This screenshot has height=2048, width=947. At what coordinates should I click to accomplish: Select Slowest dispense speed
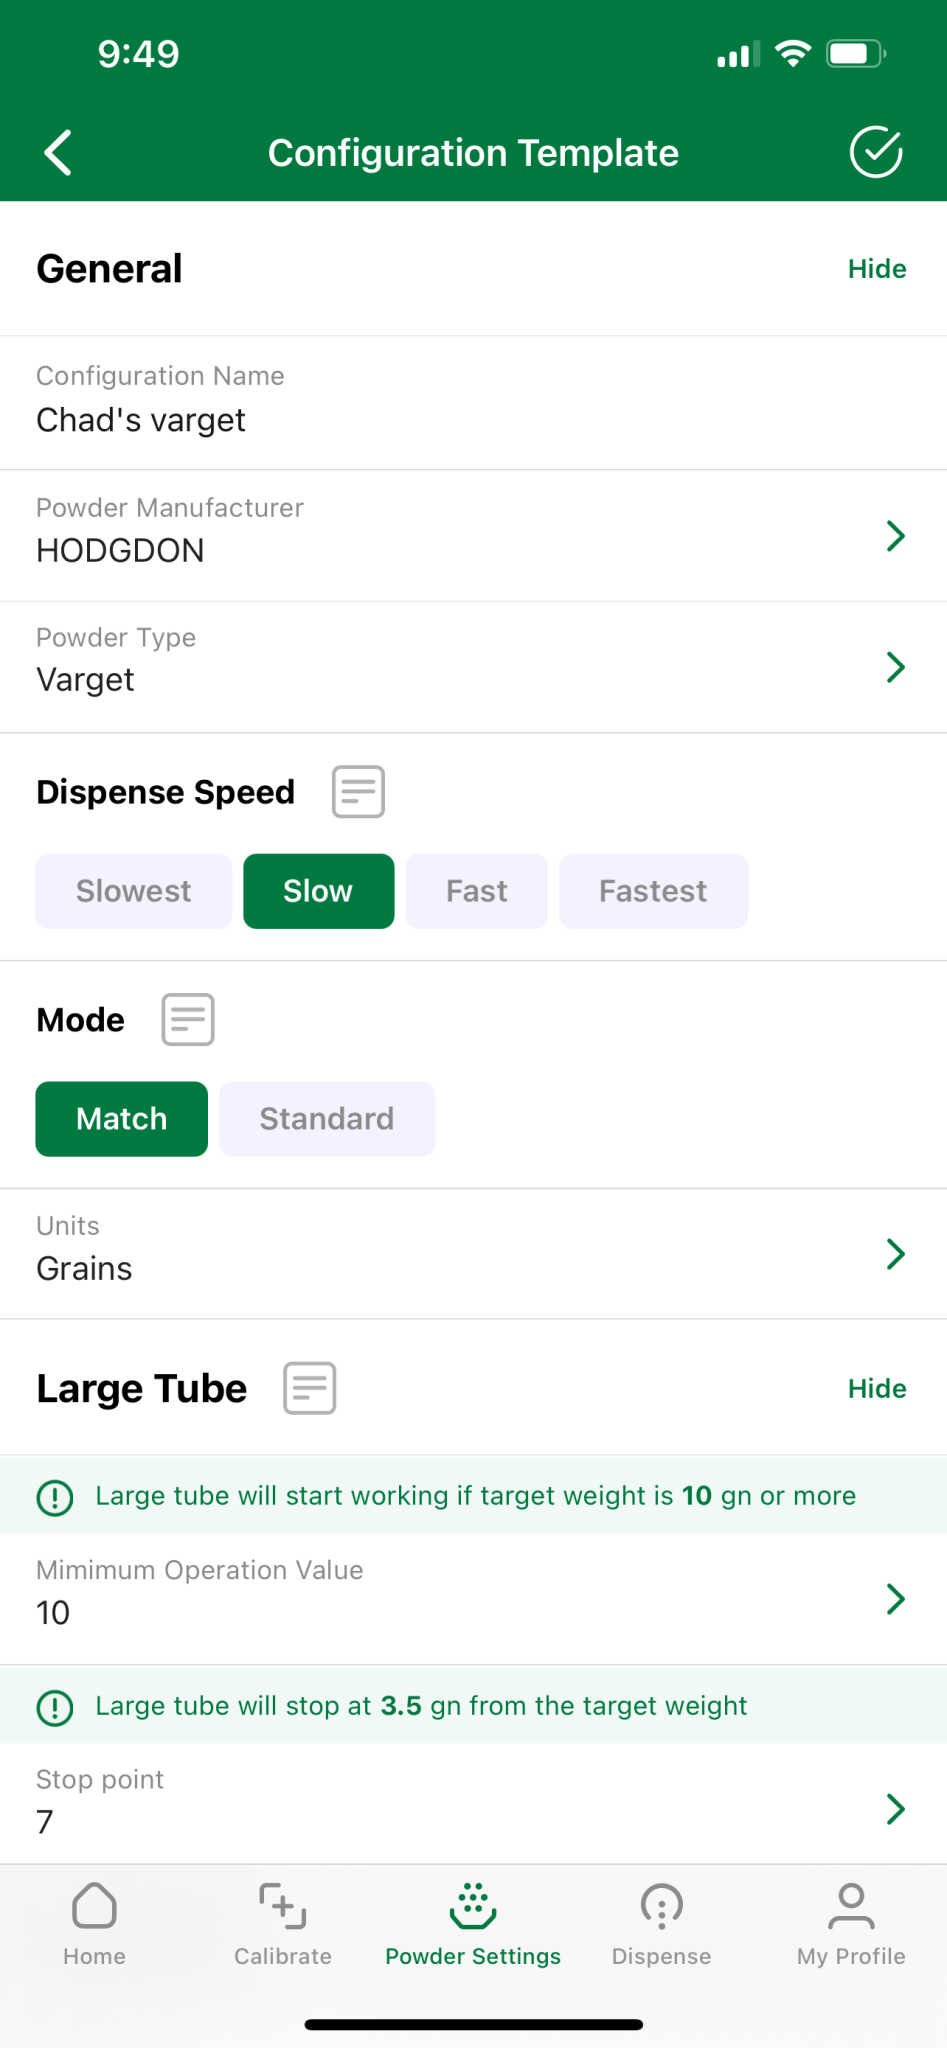[134, 891]
